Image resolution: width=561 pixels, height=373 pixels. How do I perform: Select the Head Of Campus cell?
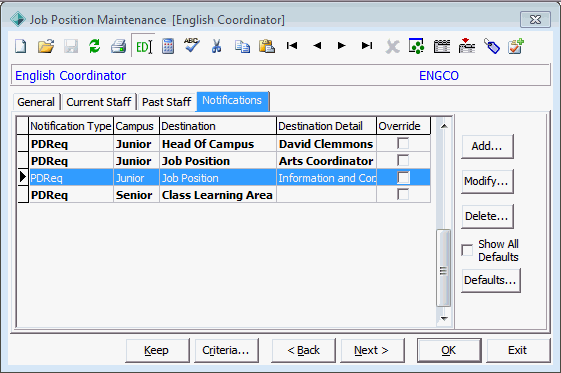coord(218,144)
